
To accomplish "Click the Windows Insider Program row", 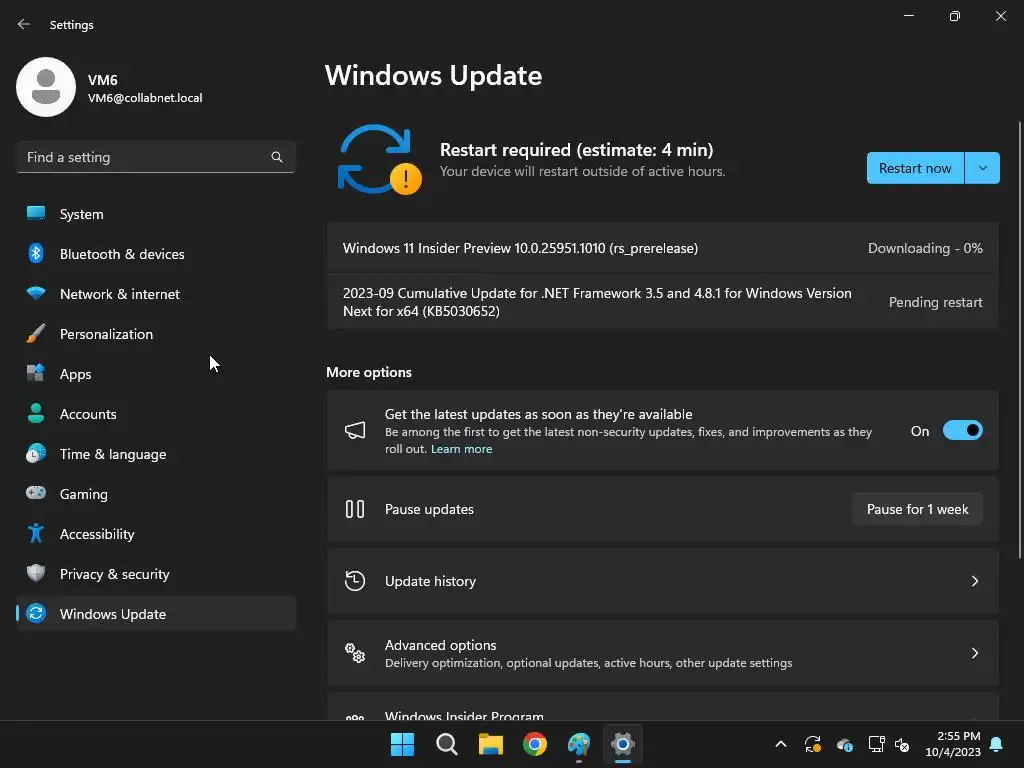I will (663, 707).
